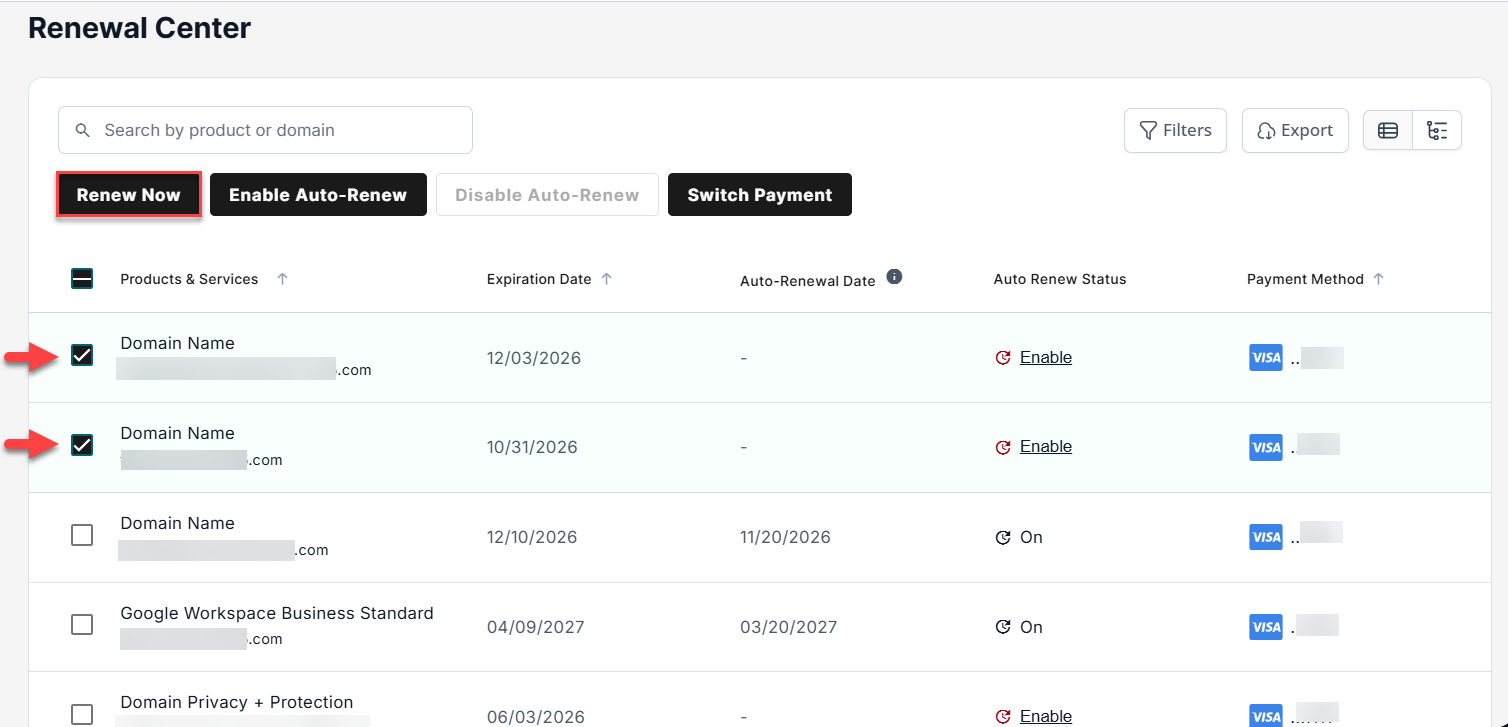Screen dimensions: 1508x727
Task: Check domain expiring 12/10/2026
Action: [82, 535]
